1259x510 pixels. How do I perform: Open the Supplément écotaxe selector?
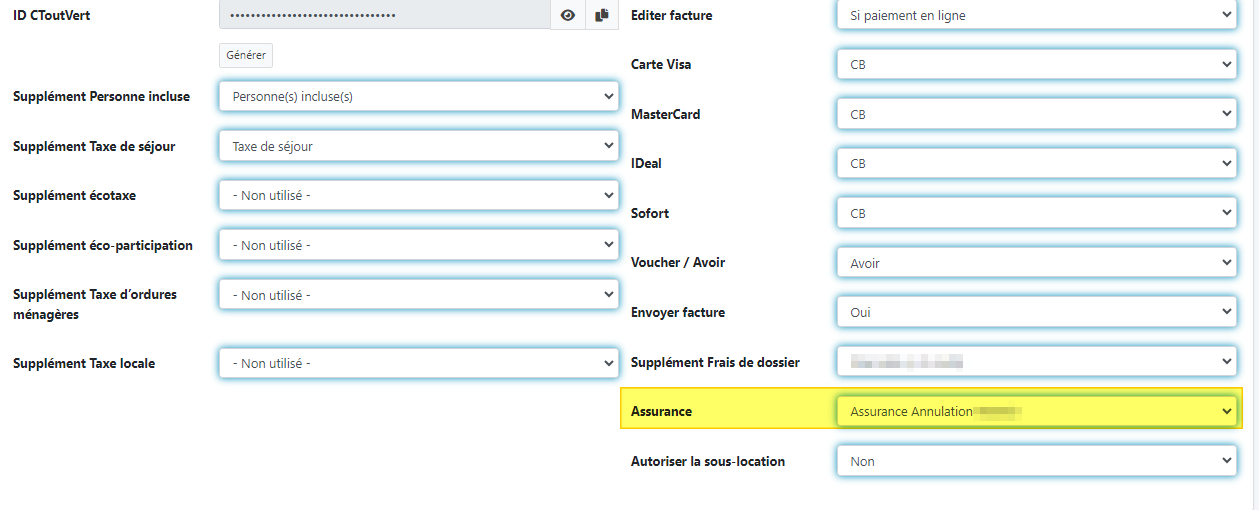(x=418, y=196)
